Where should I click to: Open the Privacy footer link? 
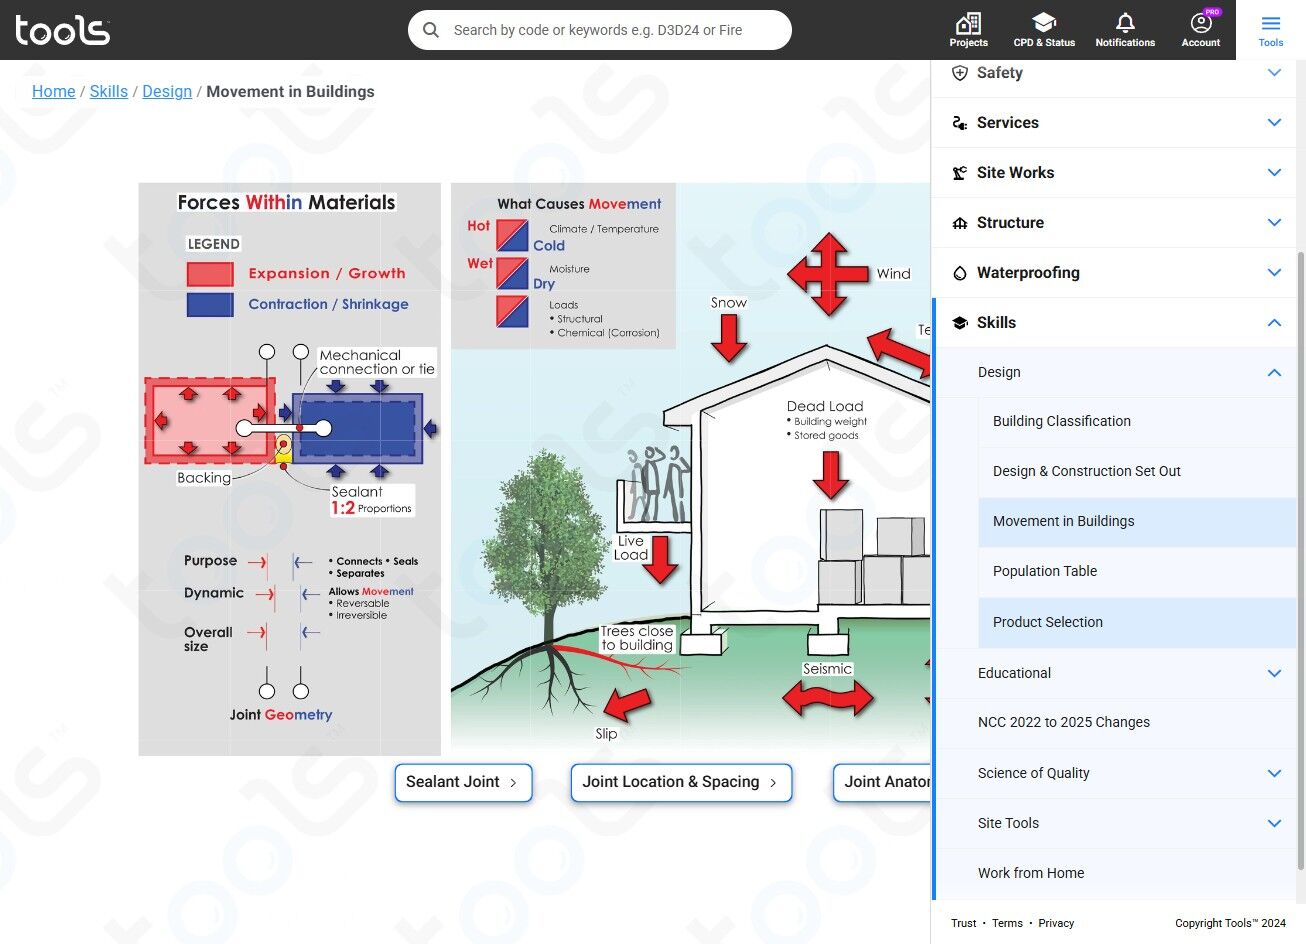pos(1056,923)
